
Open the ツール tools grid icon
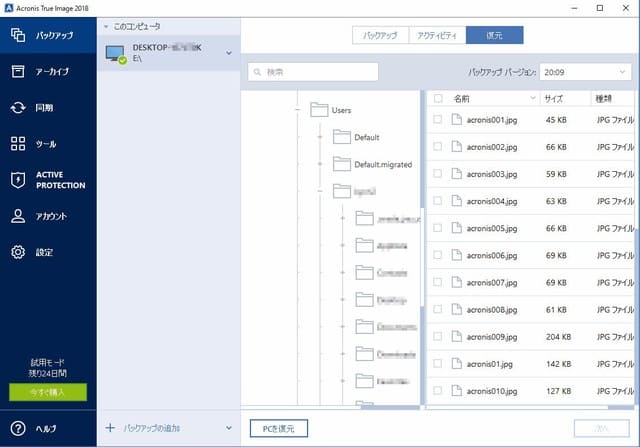point(17,144)
